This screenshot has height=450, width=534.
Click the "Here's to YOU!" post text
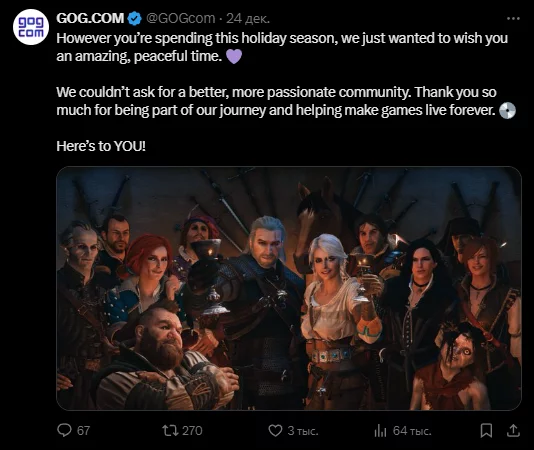(x=101, y=146)
